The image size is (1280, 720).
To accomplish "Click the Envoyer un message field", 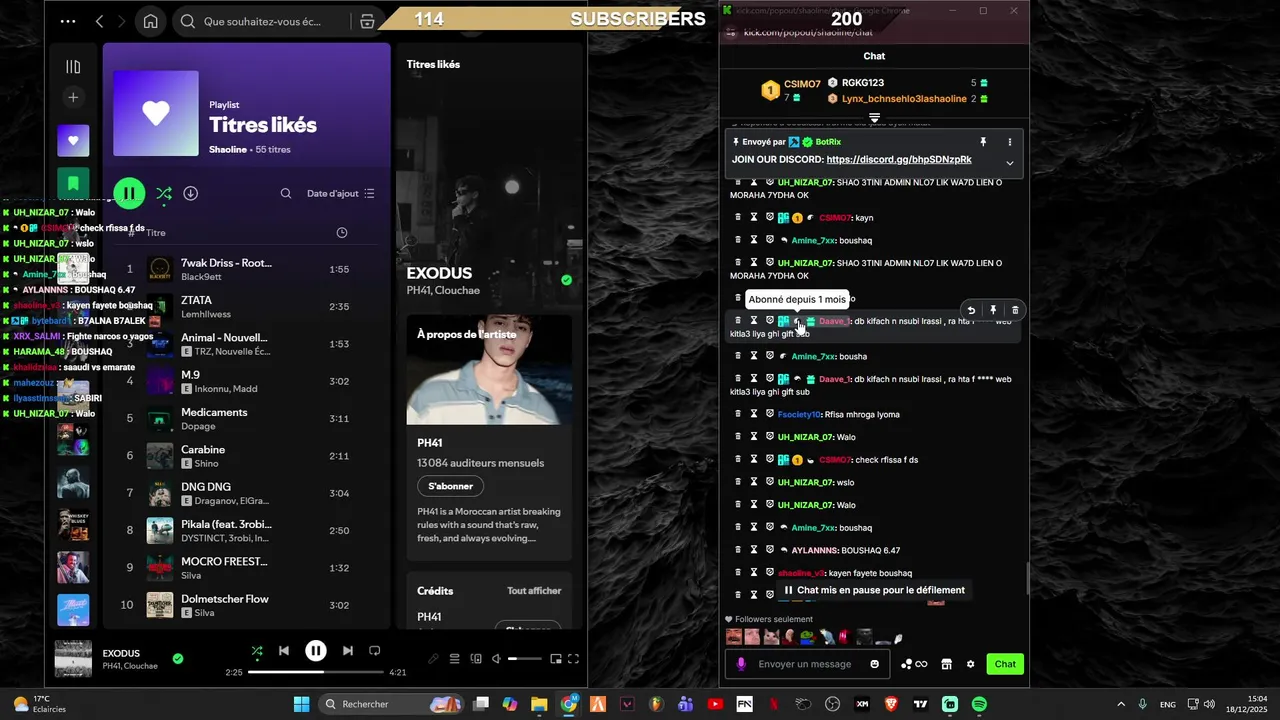I will pyautogui.click(x=804, y=664).
